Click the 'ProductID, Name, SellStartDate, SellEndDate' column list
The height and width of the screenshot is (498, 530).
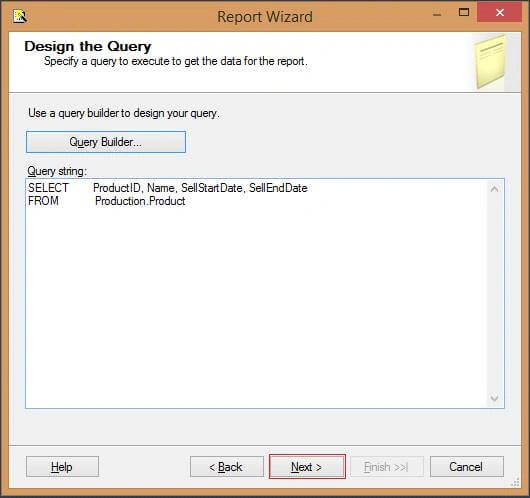click(x=200, y=188)
